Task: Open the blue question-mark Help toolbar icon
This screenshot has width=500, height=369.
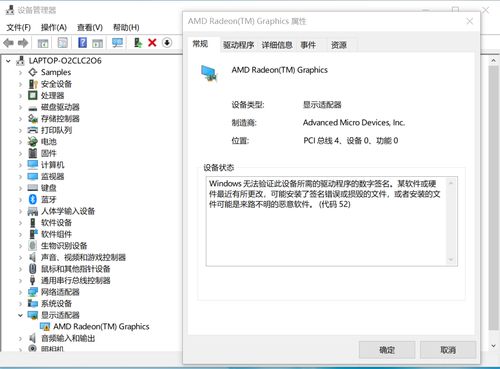Action: (82, 43)
